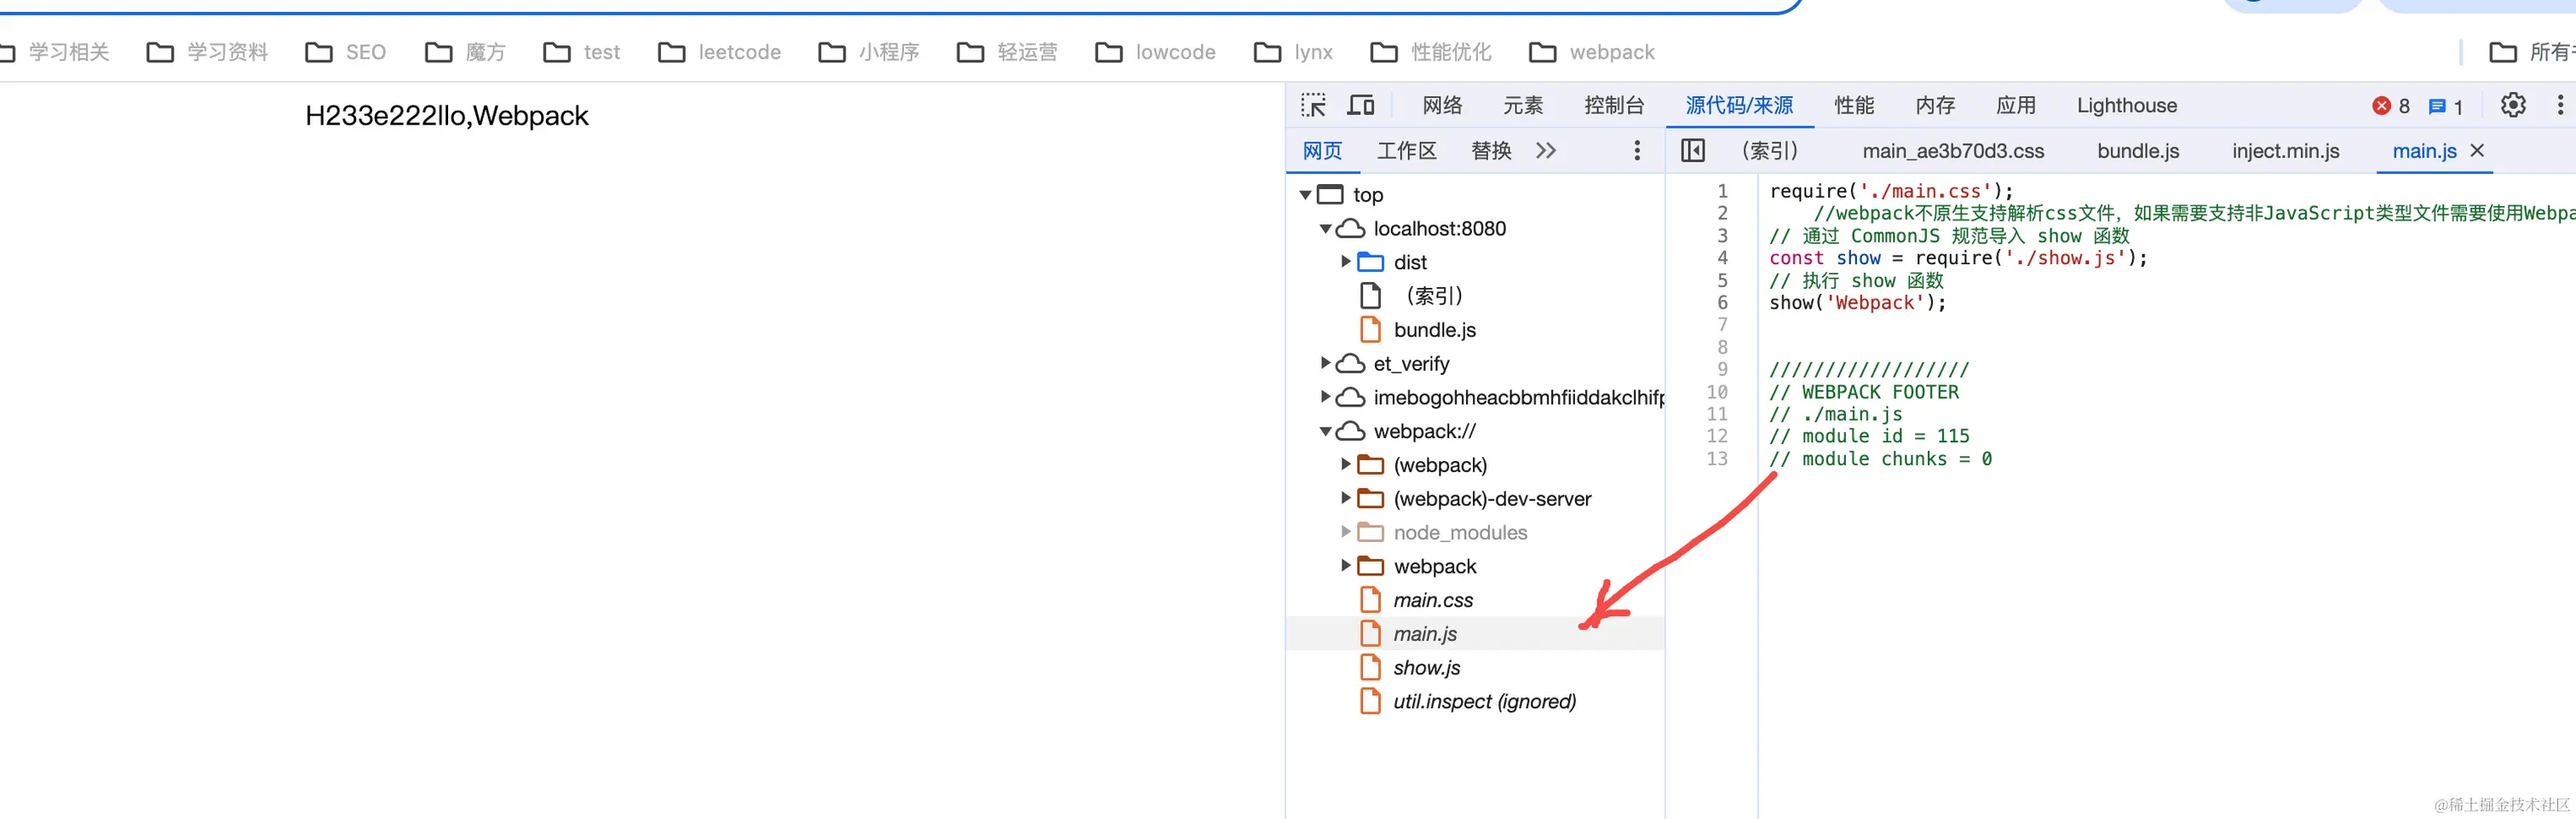Open navigator pane kebab menu
The image size is (2576, 819).
pos(1637,150)
